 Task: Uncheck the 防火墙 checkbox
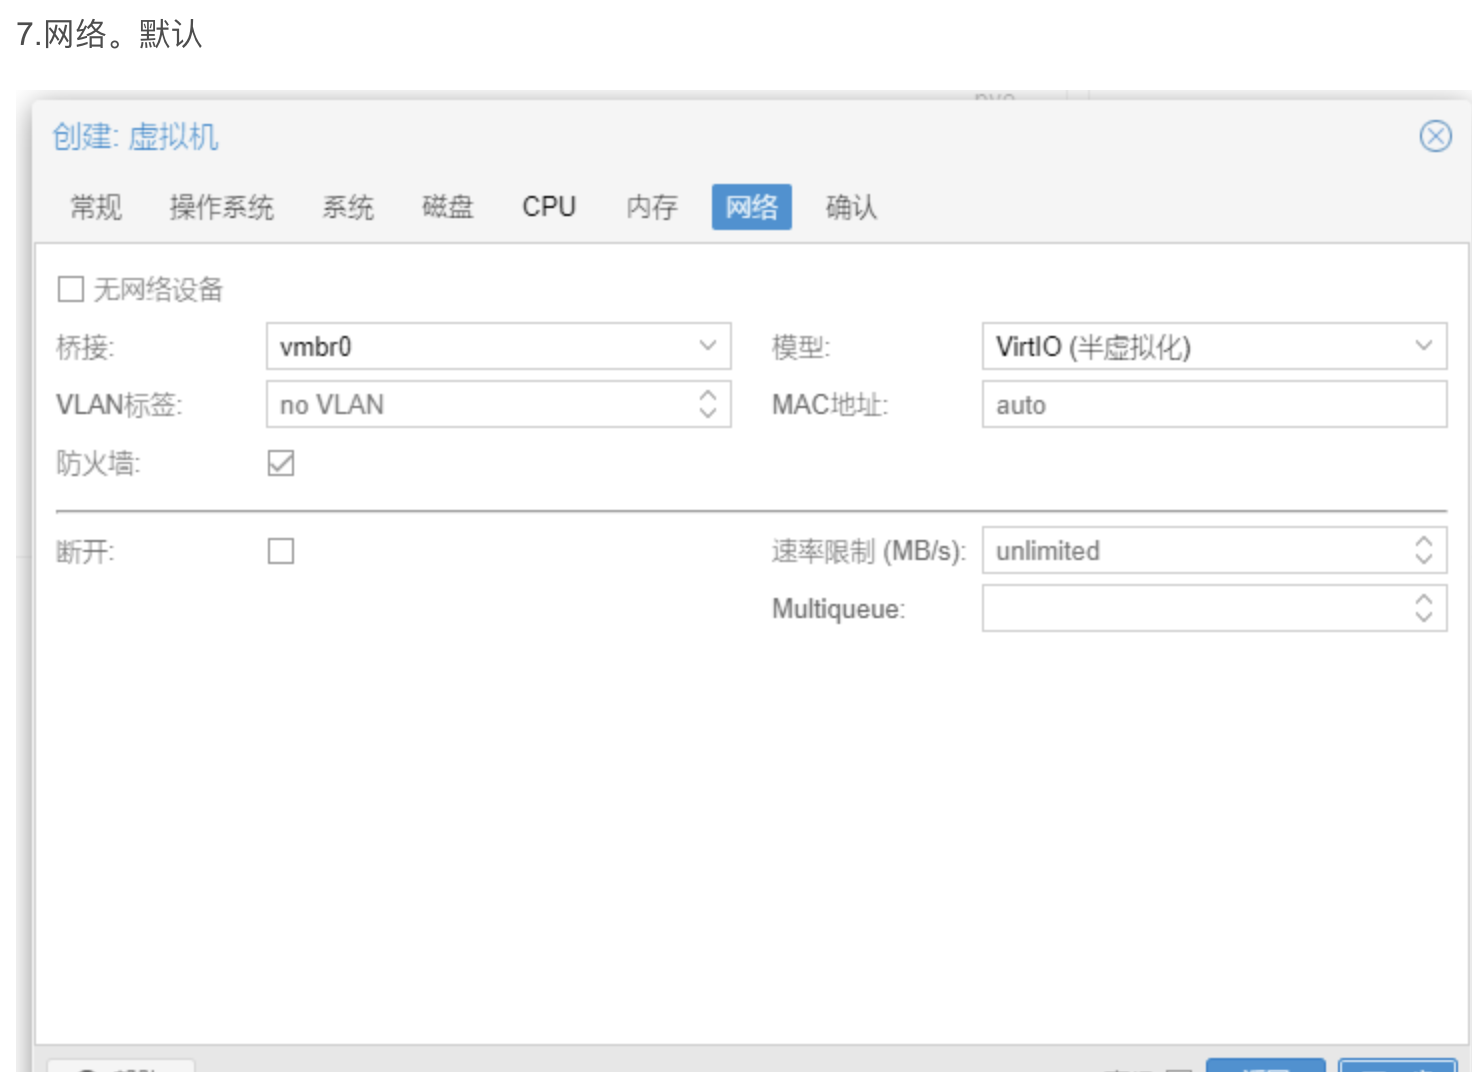point(281,463)
